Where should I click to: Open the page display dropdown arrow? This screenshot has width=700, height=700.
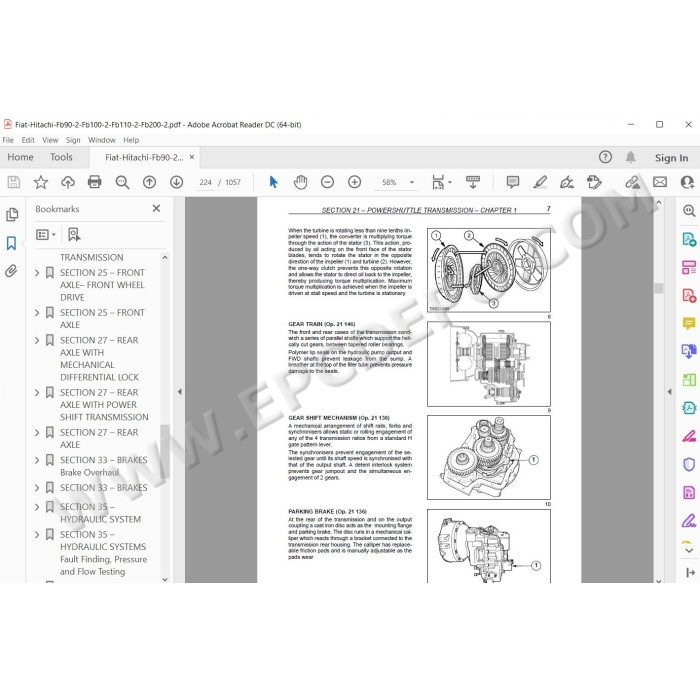(450, 182)
